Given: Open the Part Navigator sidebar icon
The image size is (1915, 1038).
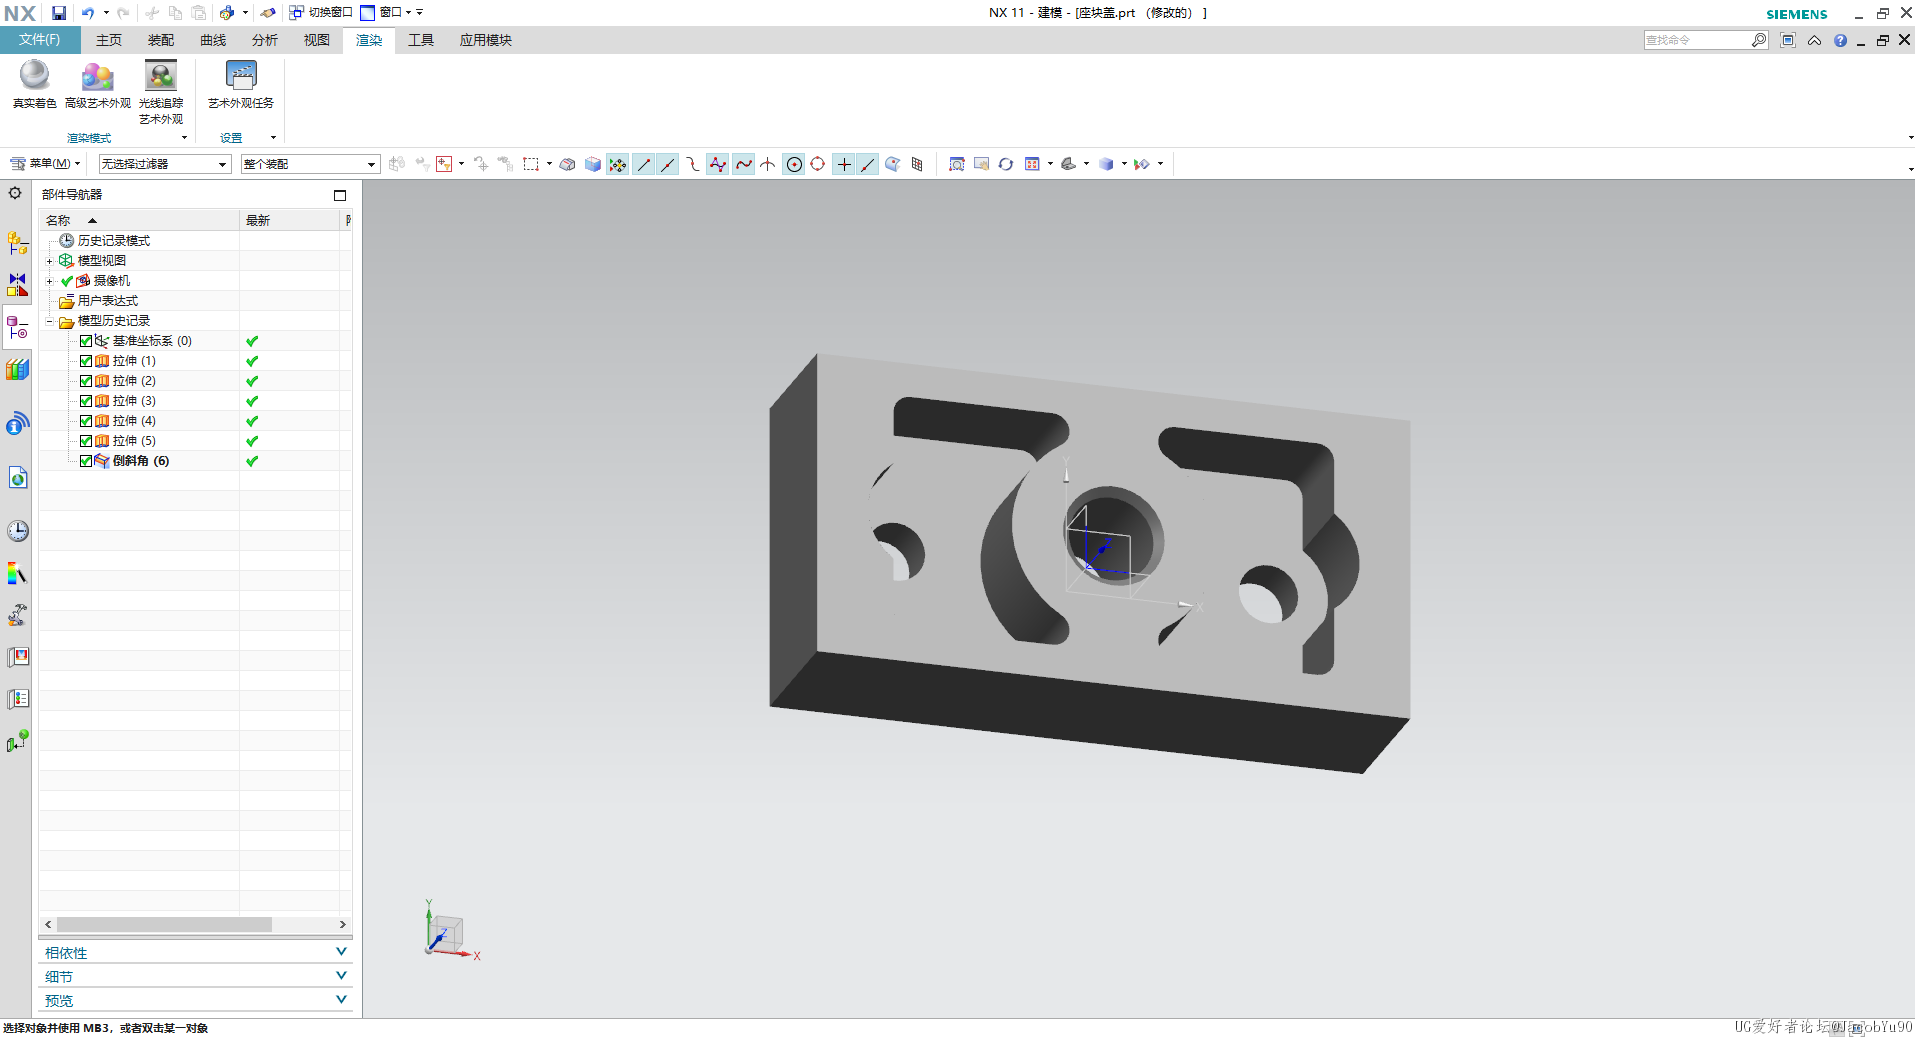Looking at the screenshot, I should (18, 327).
